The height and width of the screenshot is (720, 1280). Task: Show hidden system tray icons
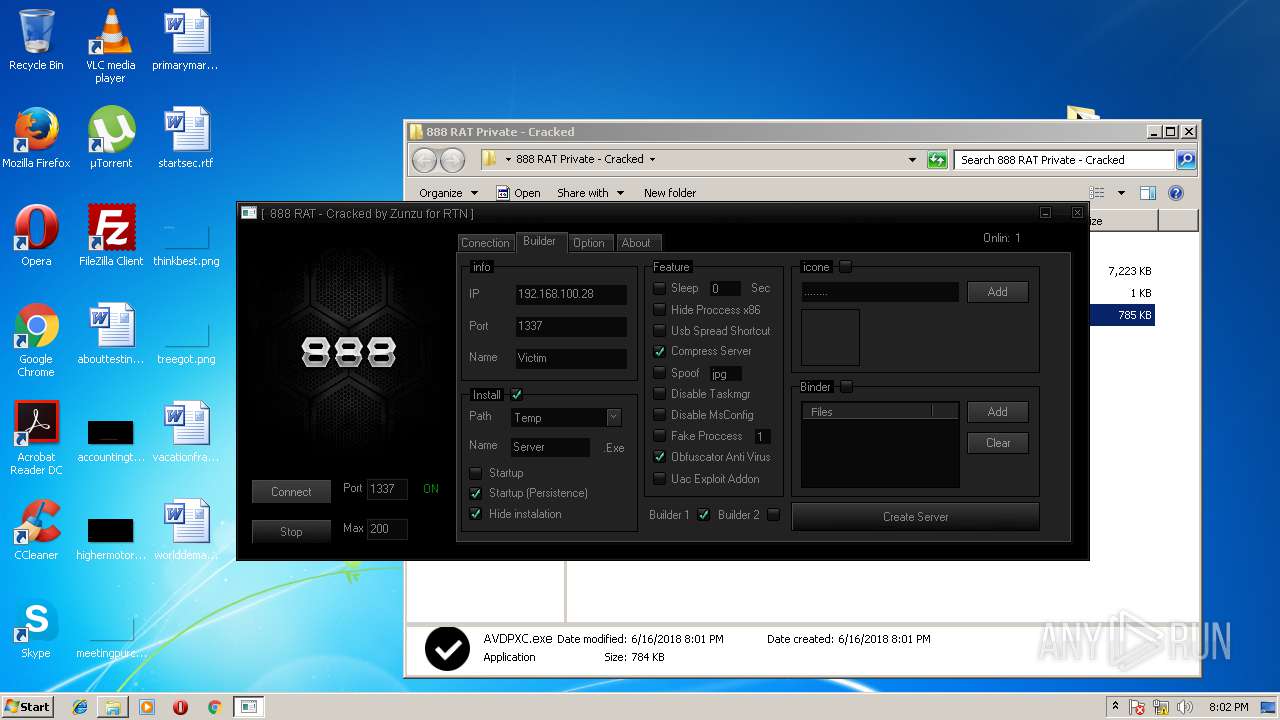[1115, 707]
